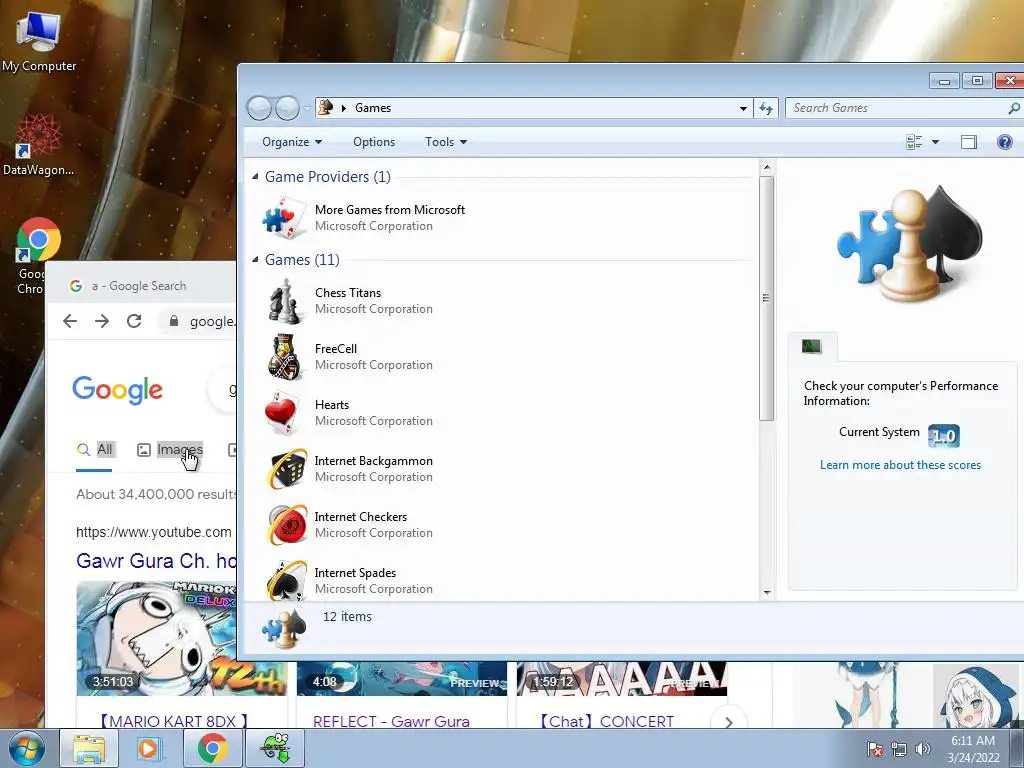
Task: Open the address bar history dropdown arrow
Action: point(743,108)
